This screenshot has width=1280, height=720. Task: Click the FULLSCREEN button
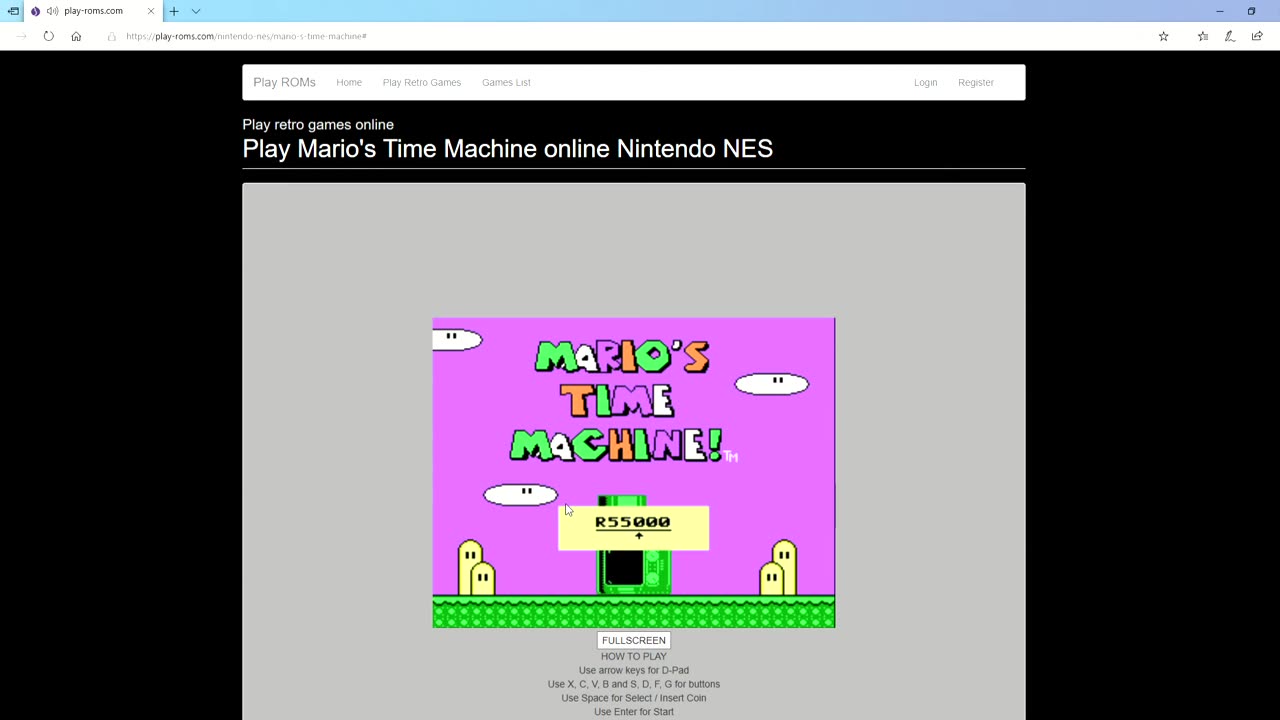[x=634, y=640]
